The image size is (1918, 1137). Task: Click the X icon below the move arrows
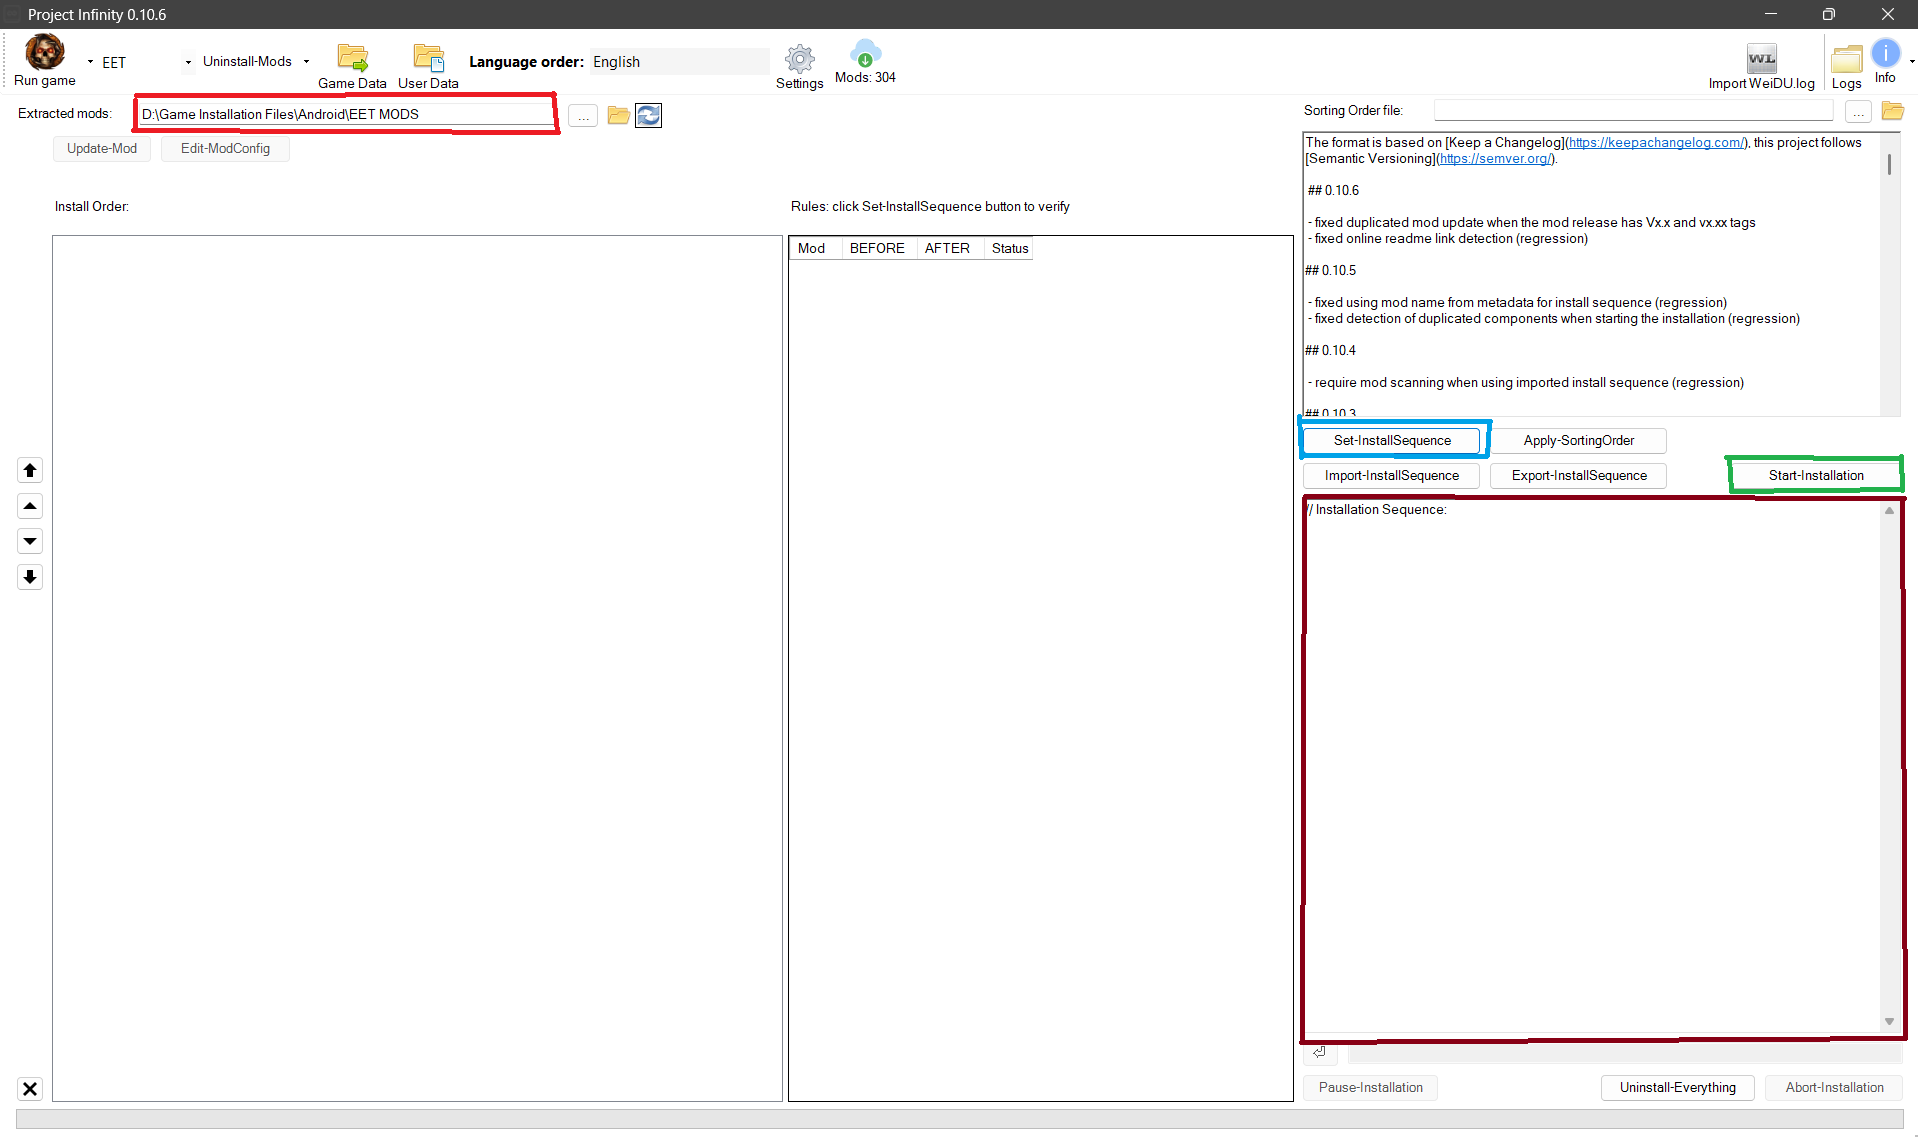pyautogui.click(x=30, y=1089)
